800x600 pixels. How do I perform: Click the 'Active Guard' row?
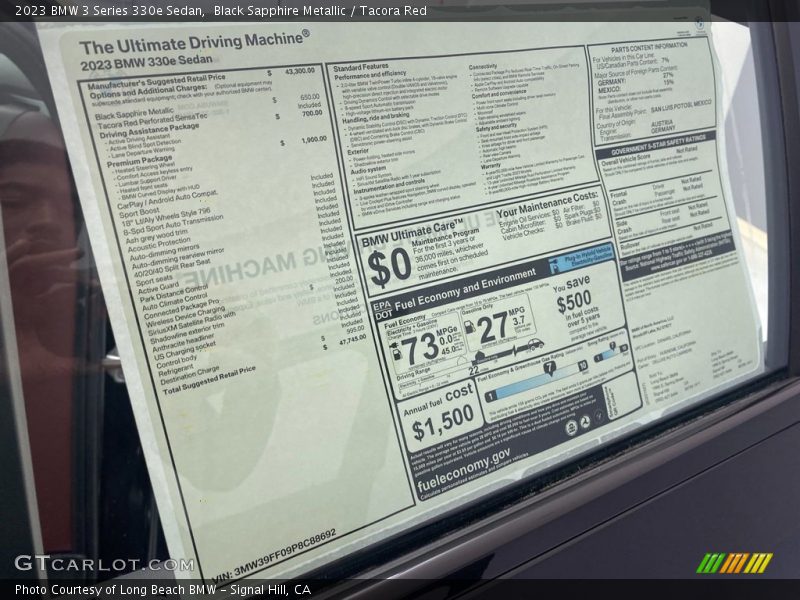(x=159, y=288)
